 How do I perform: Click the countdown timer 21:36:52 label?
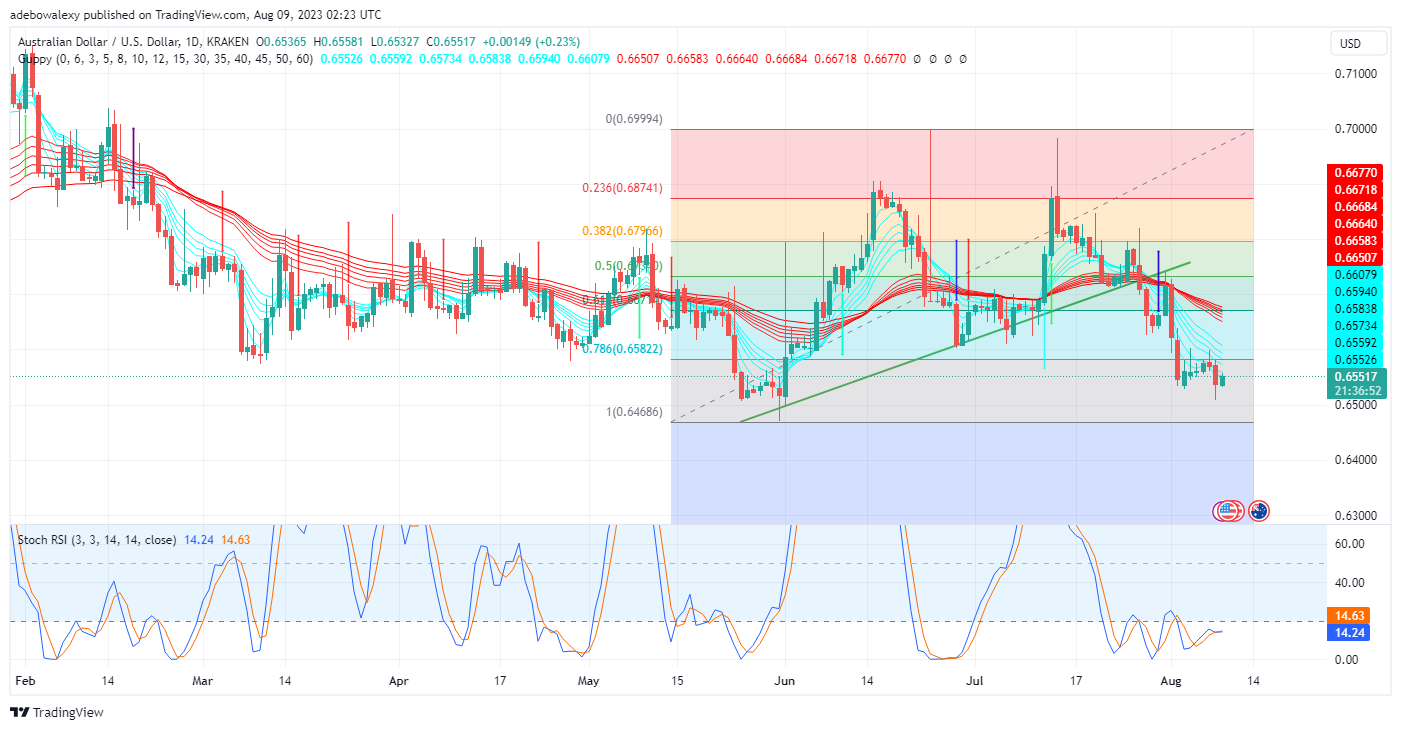pyautogui.click(x=1355, y=391)
